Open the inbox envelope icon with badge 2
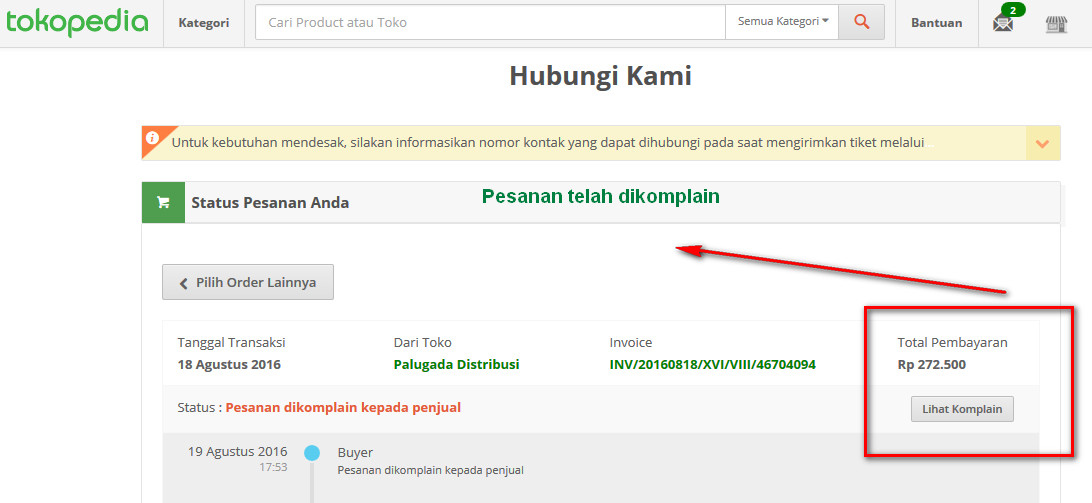The image size is (1092, 503). [x=1004, y=21]
